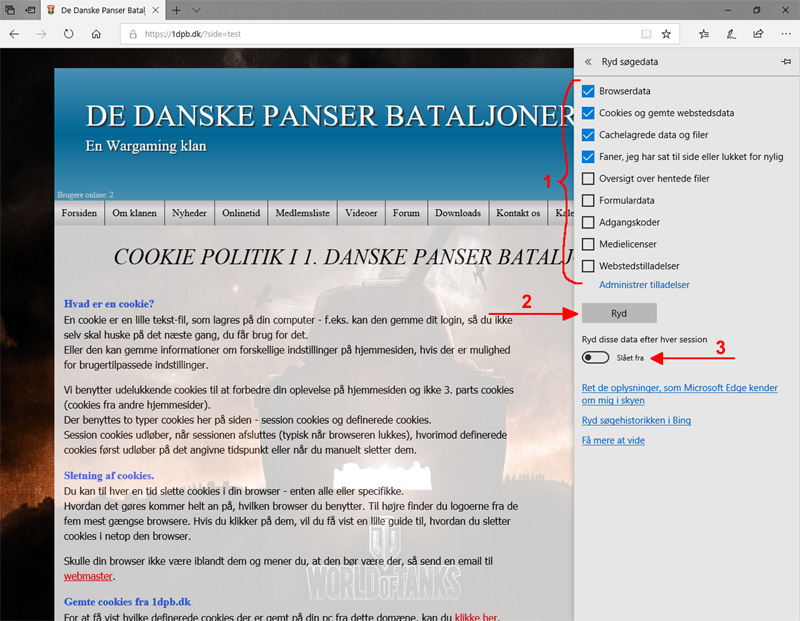Image resolution: width=800 pixels, height=621 pixels.
Task: Click the Add notes pen icon
Action: point(731,33)
